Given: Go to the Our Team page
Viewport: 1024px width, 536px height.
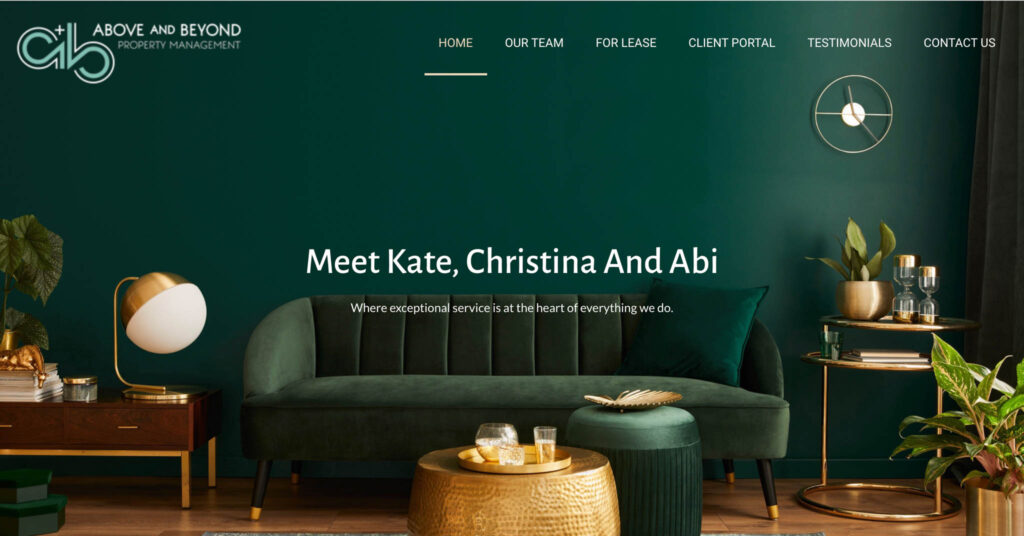Looking at the screenshot, I should (534, 43).
